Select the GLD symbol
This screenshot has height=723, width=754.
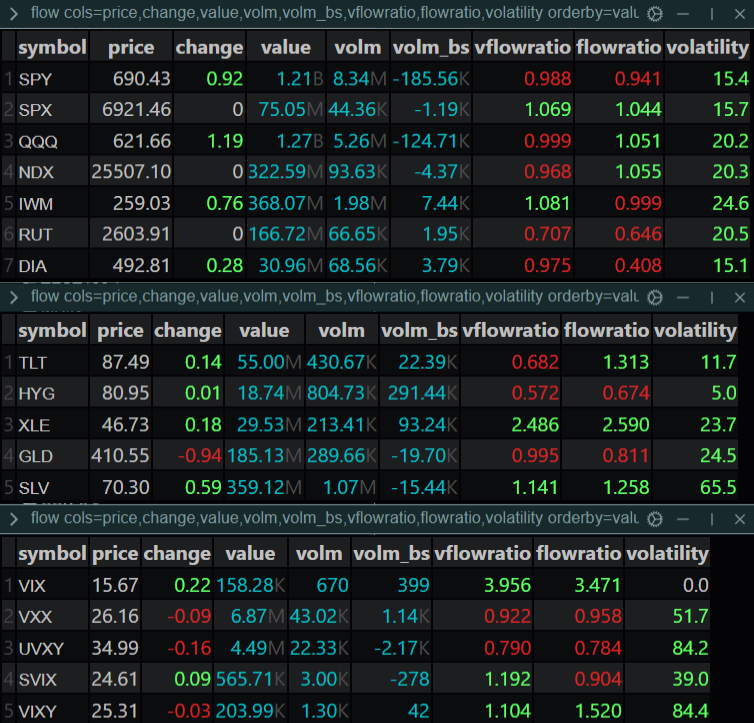tap(36, 456)
